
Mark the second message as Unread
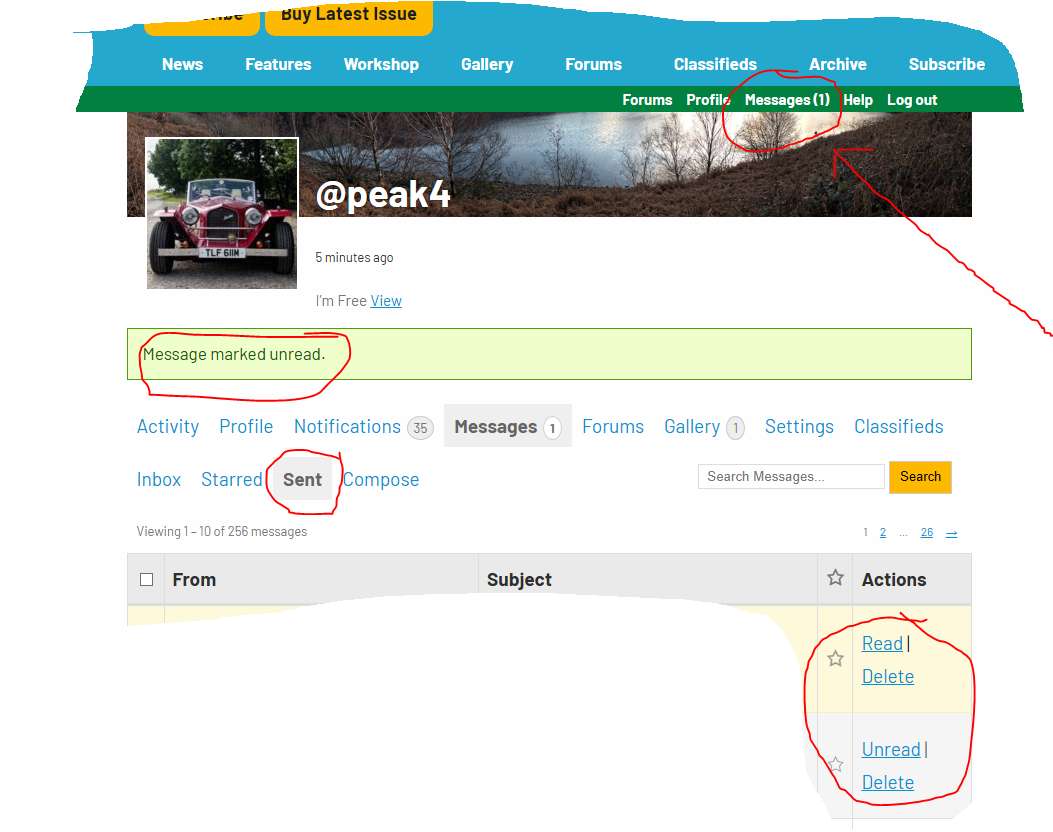(x=891, y=749)
